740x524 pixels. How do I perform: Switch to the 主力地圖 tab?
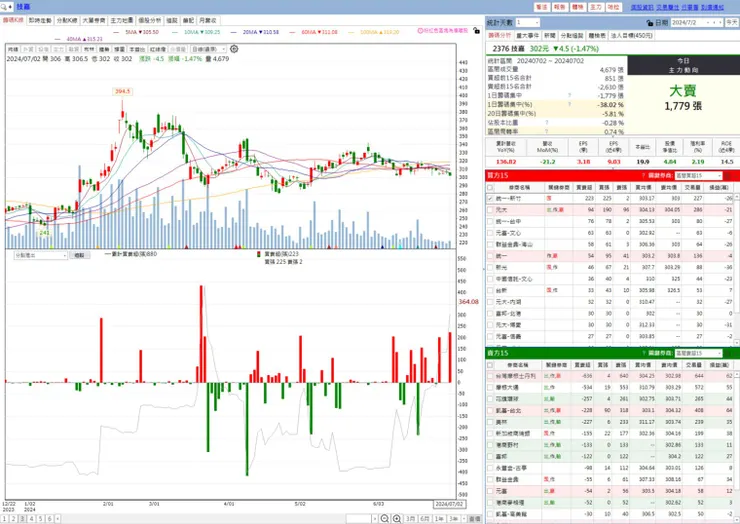tap(121, 20)
